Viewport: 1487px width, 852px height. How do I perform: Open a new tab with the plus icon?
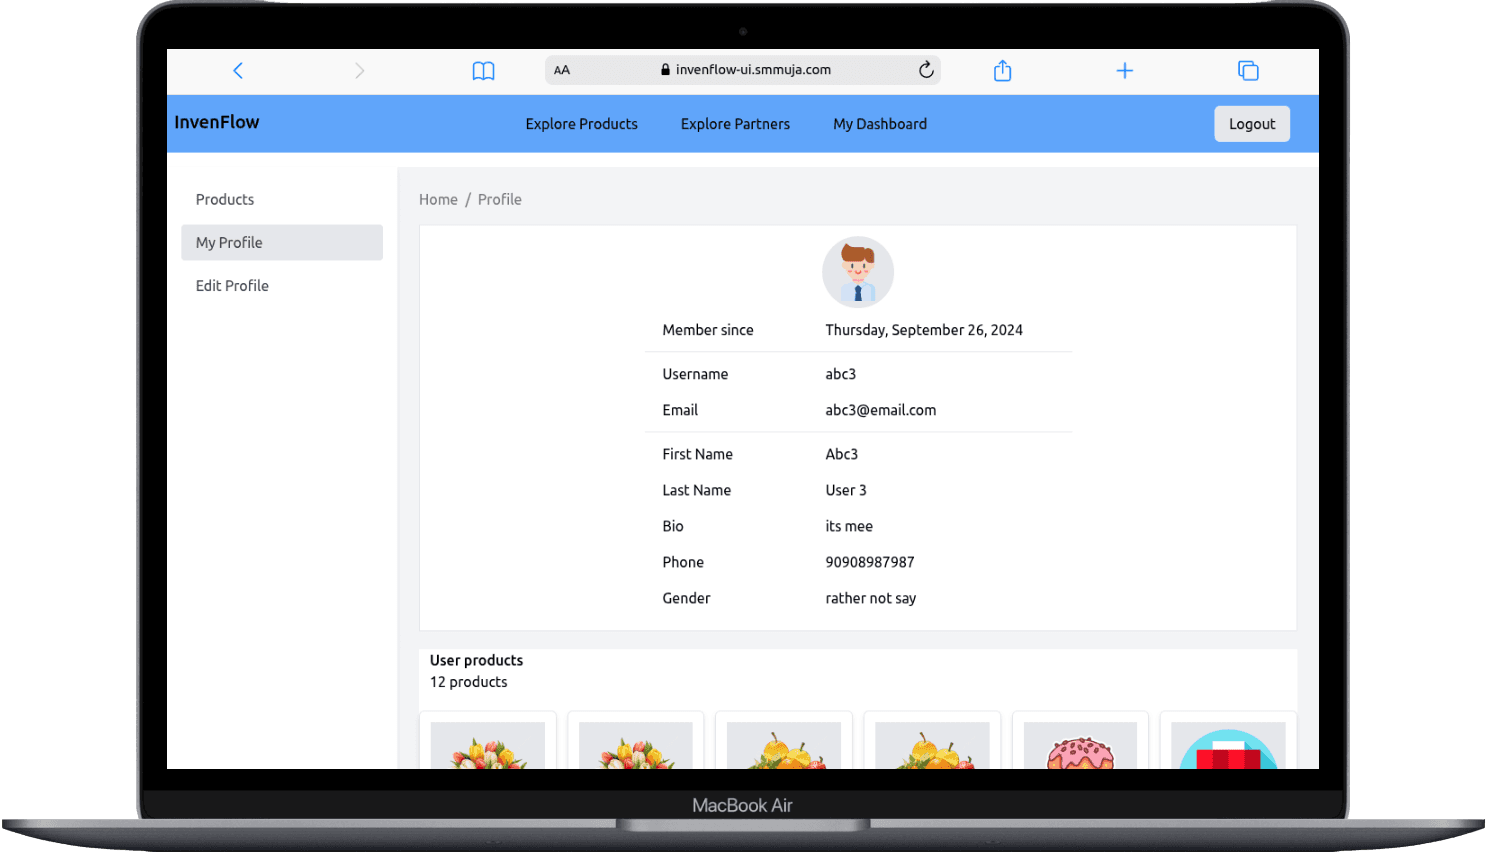point(1124,70)
